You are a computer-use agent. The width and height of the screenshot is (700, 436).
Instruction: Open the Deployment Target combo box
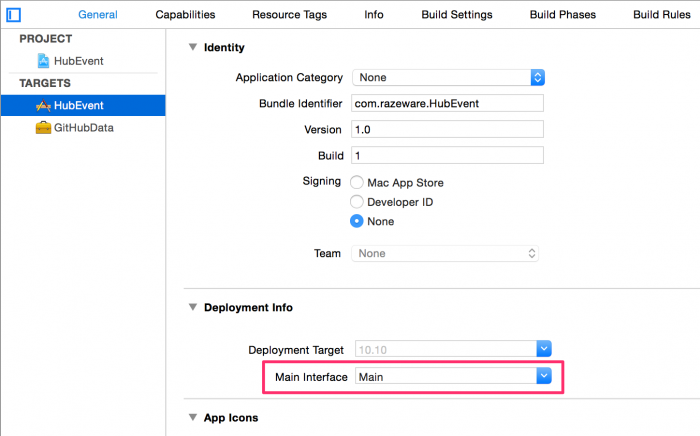click(544, 349)
